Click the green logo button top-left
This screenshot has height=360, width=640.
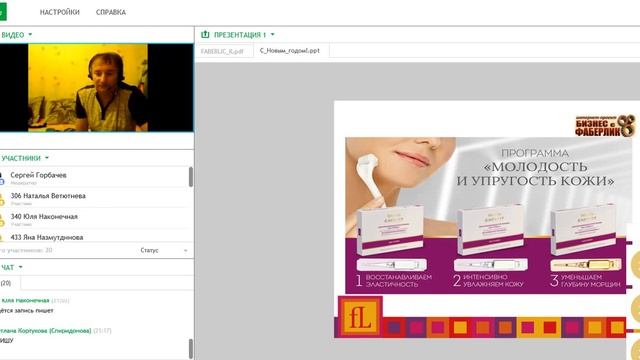3,12
